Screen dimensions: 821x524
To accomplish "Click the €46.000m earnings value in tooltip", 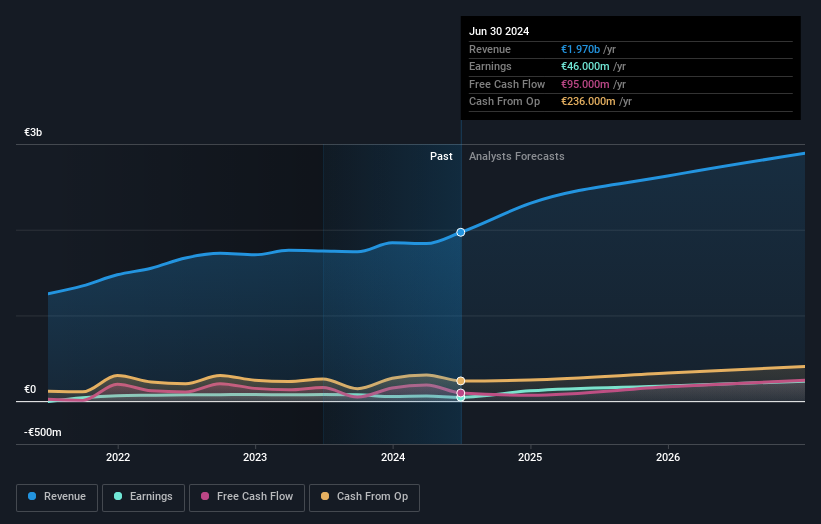I will click(585, 66).
